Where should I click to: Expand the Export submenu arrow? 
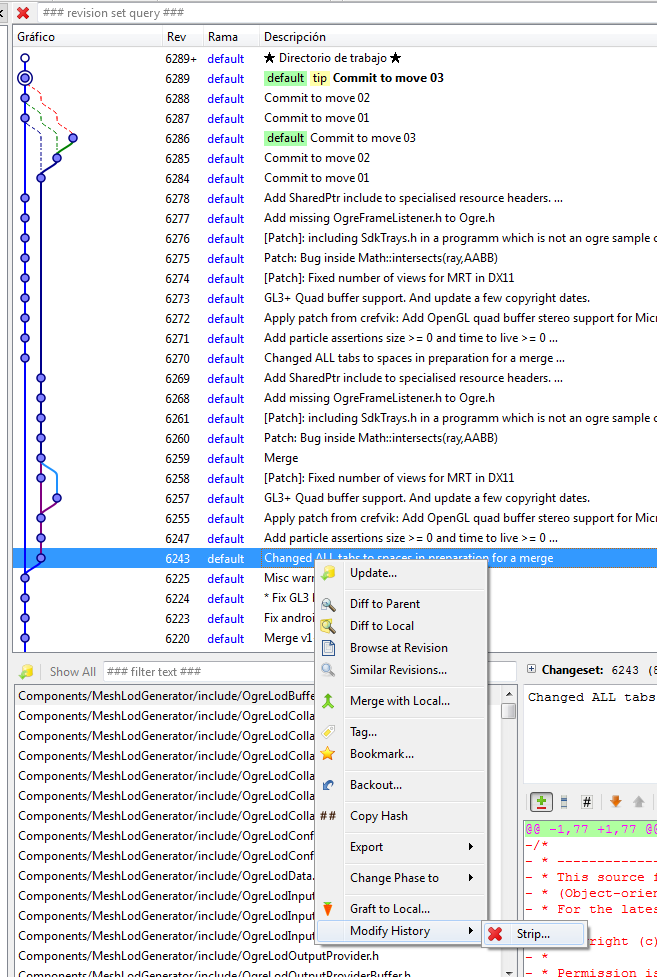tap(471, 847)
